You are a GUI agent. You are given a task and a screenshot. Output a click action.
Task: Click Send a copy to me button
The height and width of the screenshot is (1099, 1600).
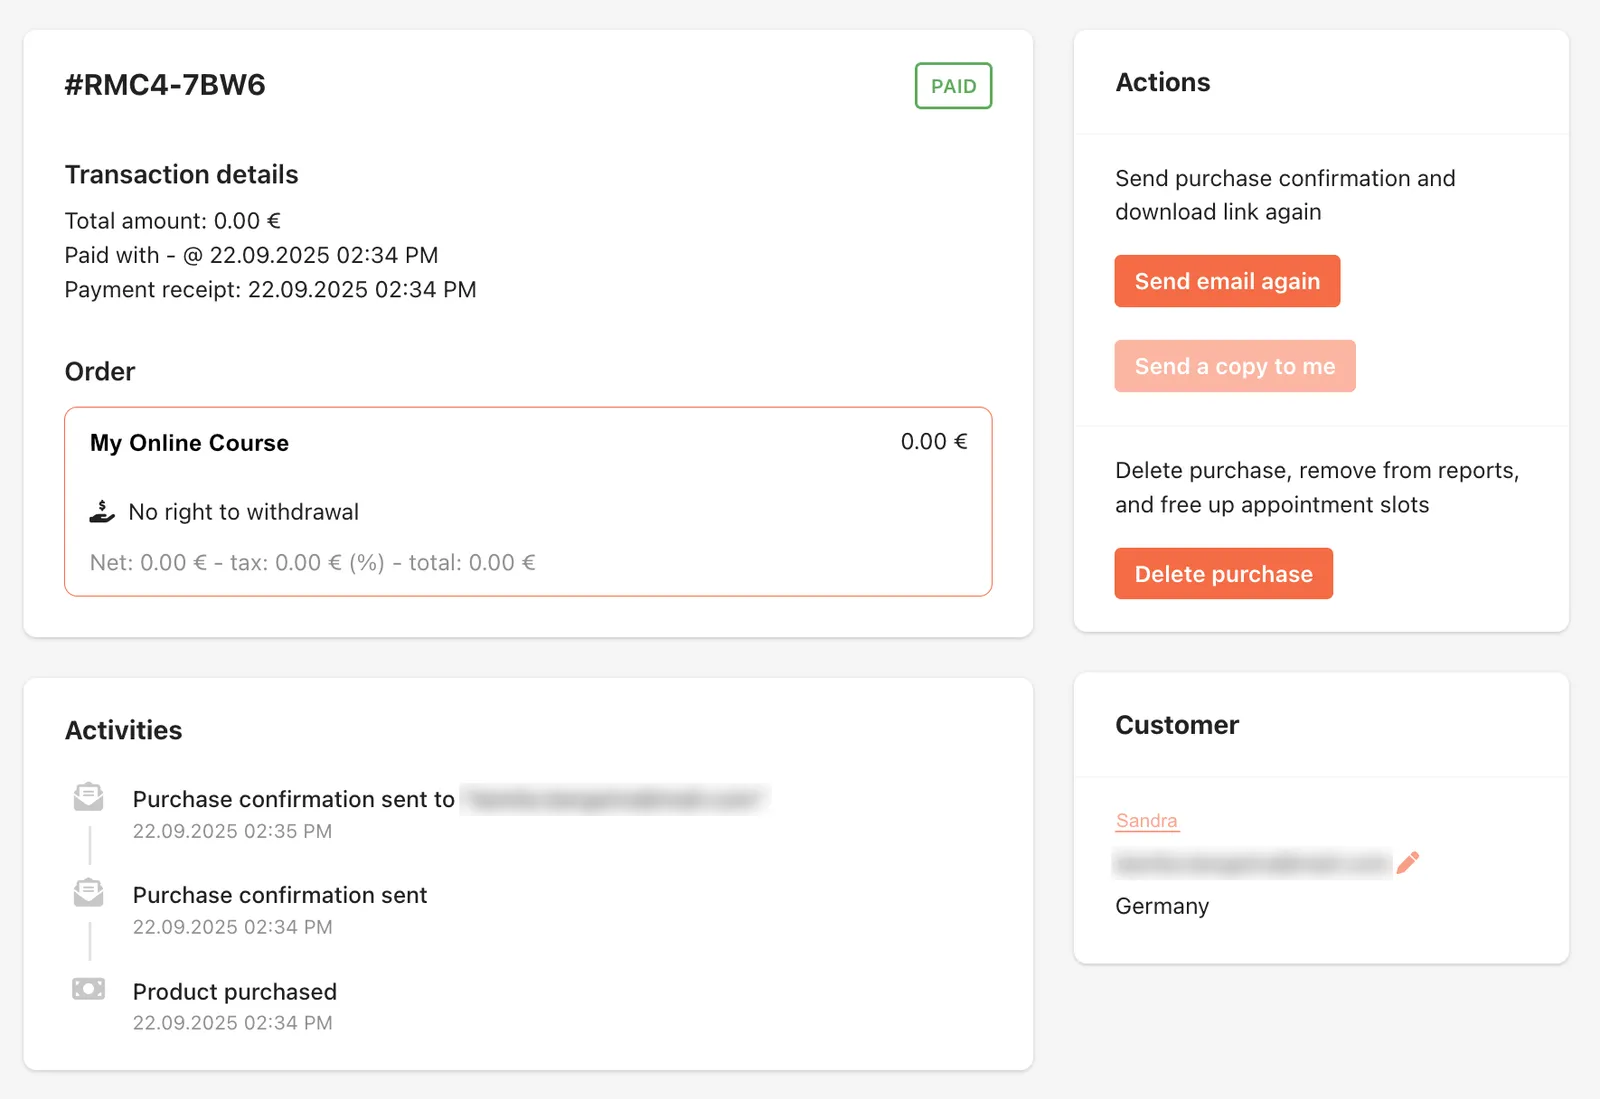coord(1235,366)
